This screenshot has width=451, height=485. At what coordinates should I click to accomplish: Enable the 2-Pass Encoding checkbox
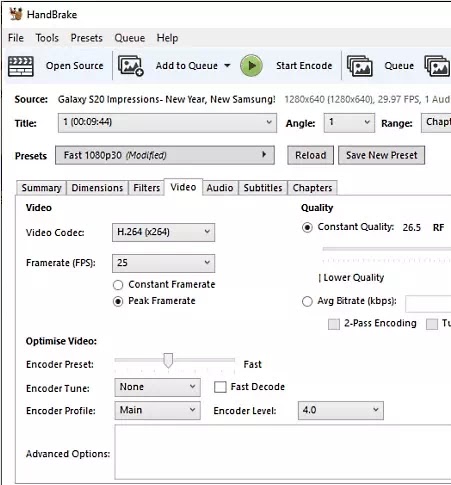[x=334, y=324]
